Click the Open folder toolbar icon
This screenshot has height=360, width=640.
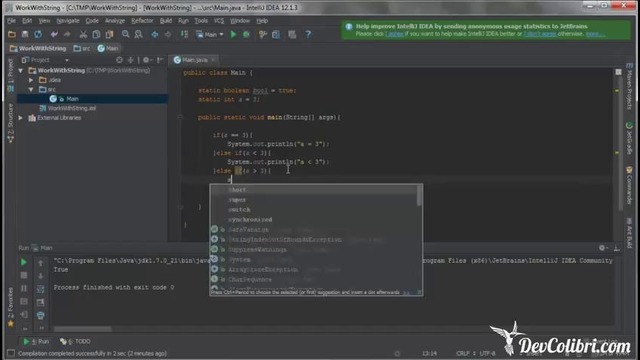coord(12,35)
